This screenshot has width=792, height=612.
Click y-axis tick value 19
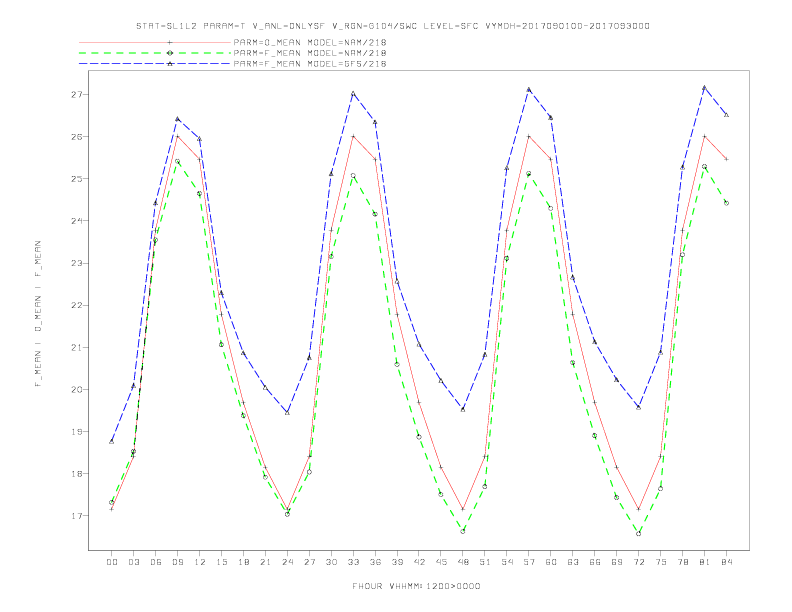77,432
